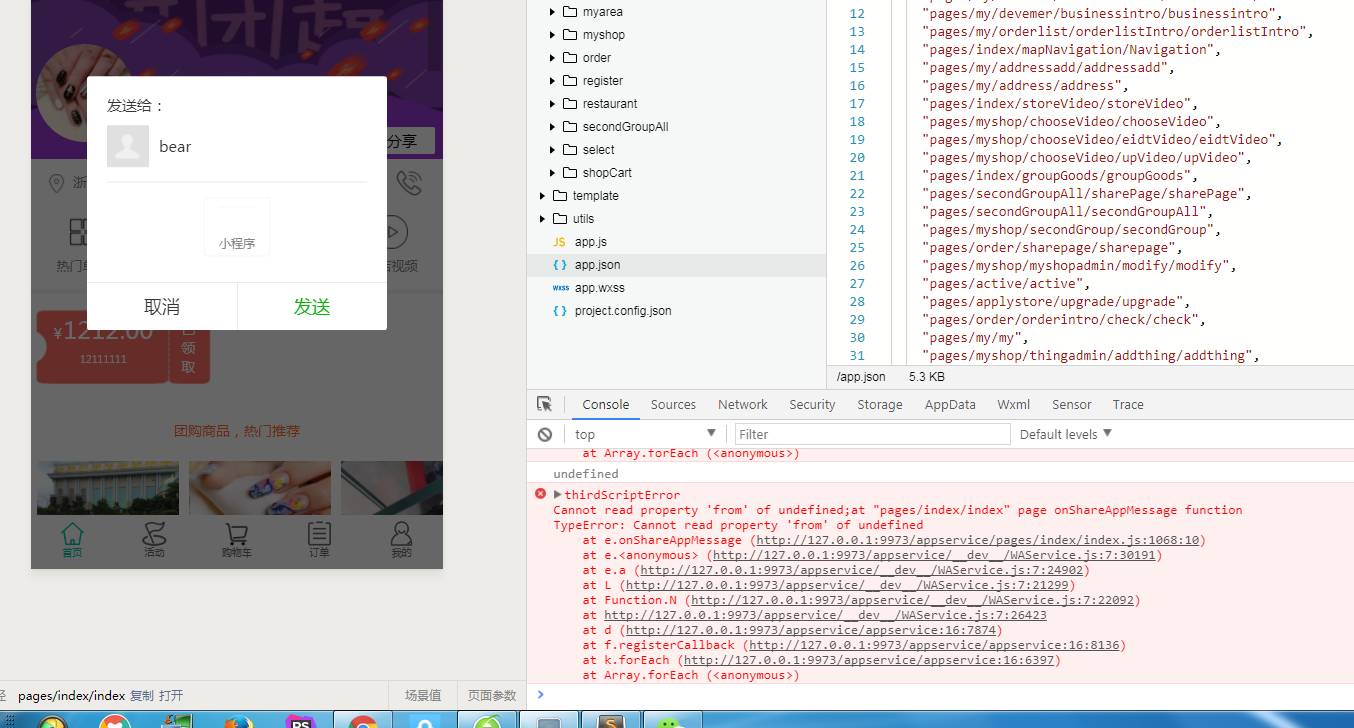Open the index.js:1068:10 error link
Viewport: 1354px width, 728px height.
point(977,540)
